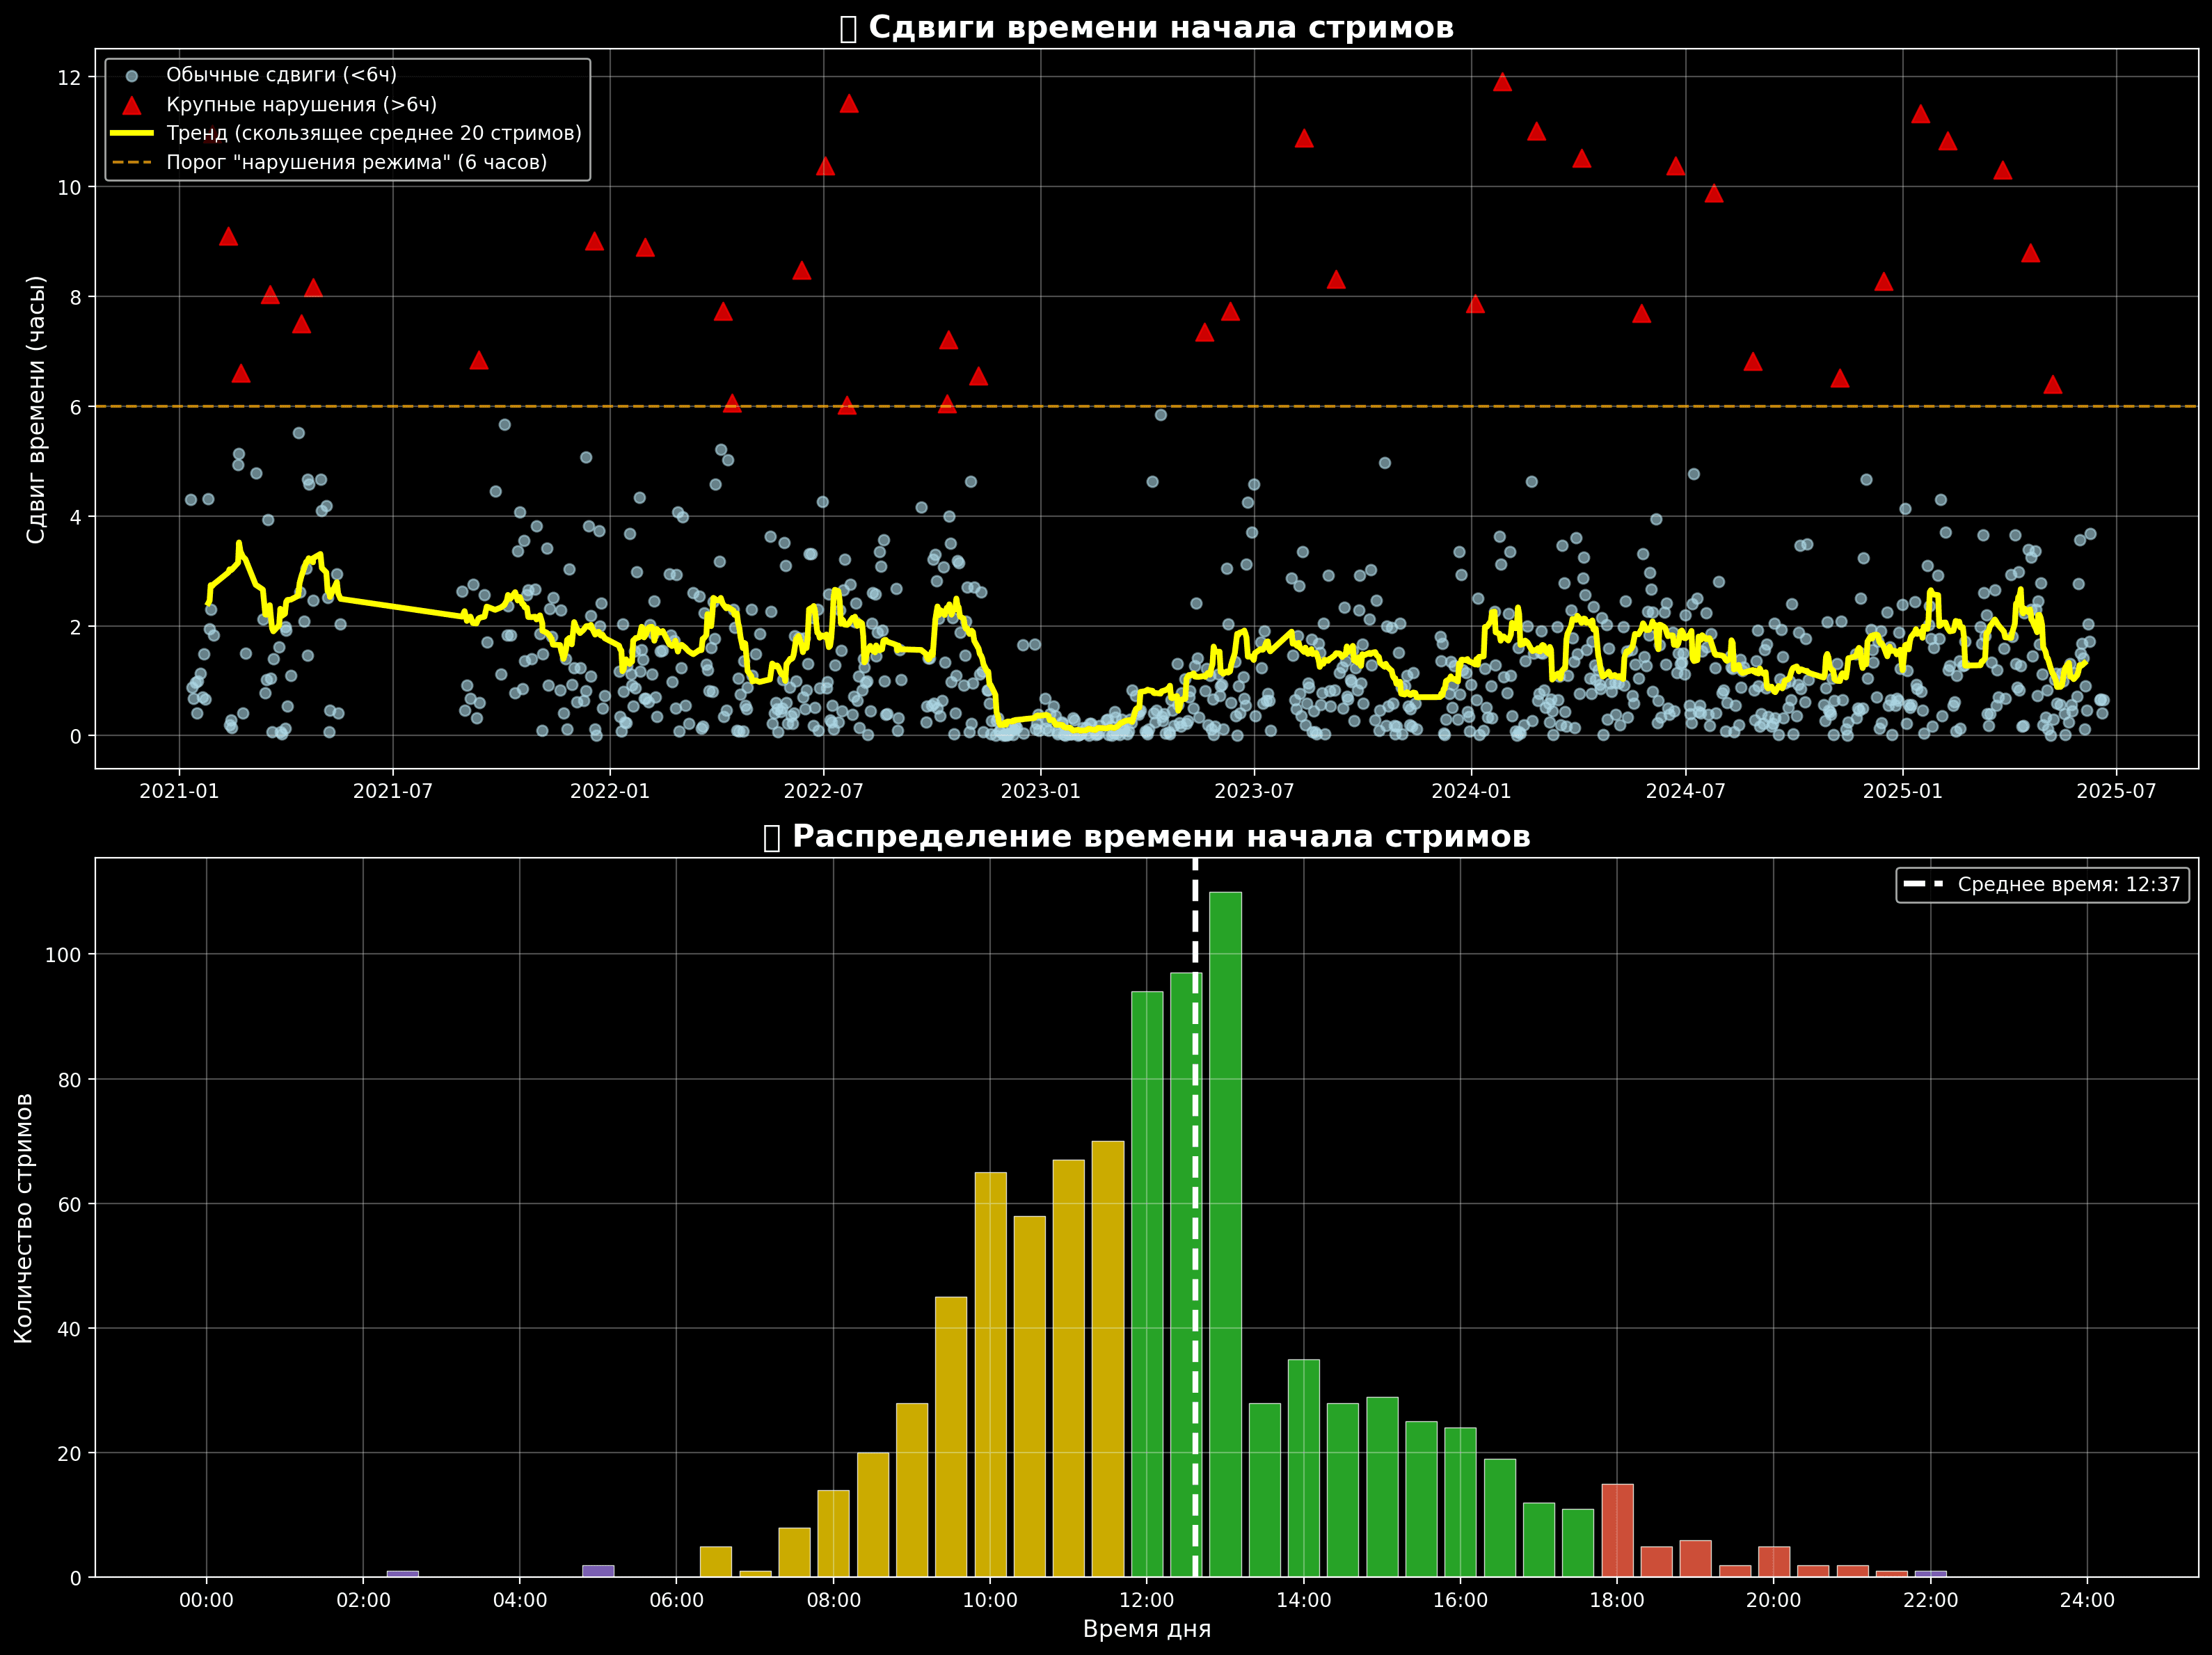Click the white dashed mean-time legend sample
Screen dimensions: 2212x1655
point(1923,885)
